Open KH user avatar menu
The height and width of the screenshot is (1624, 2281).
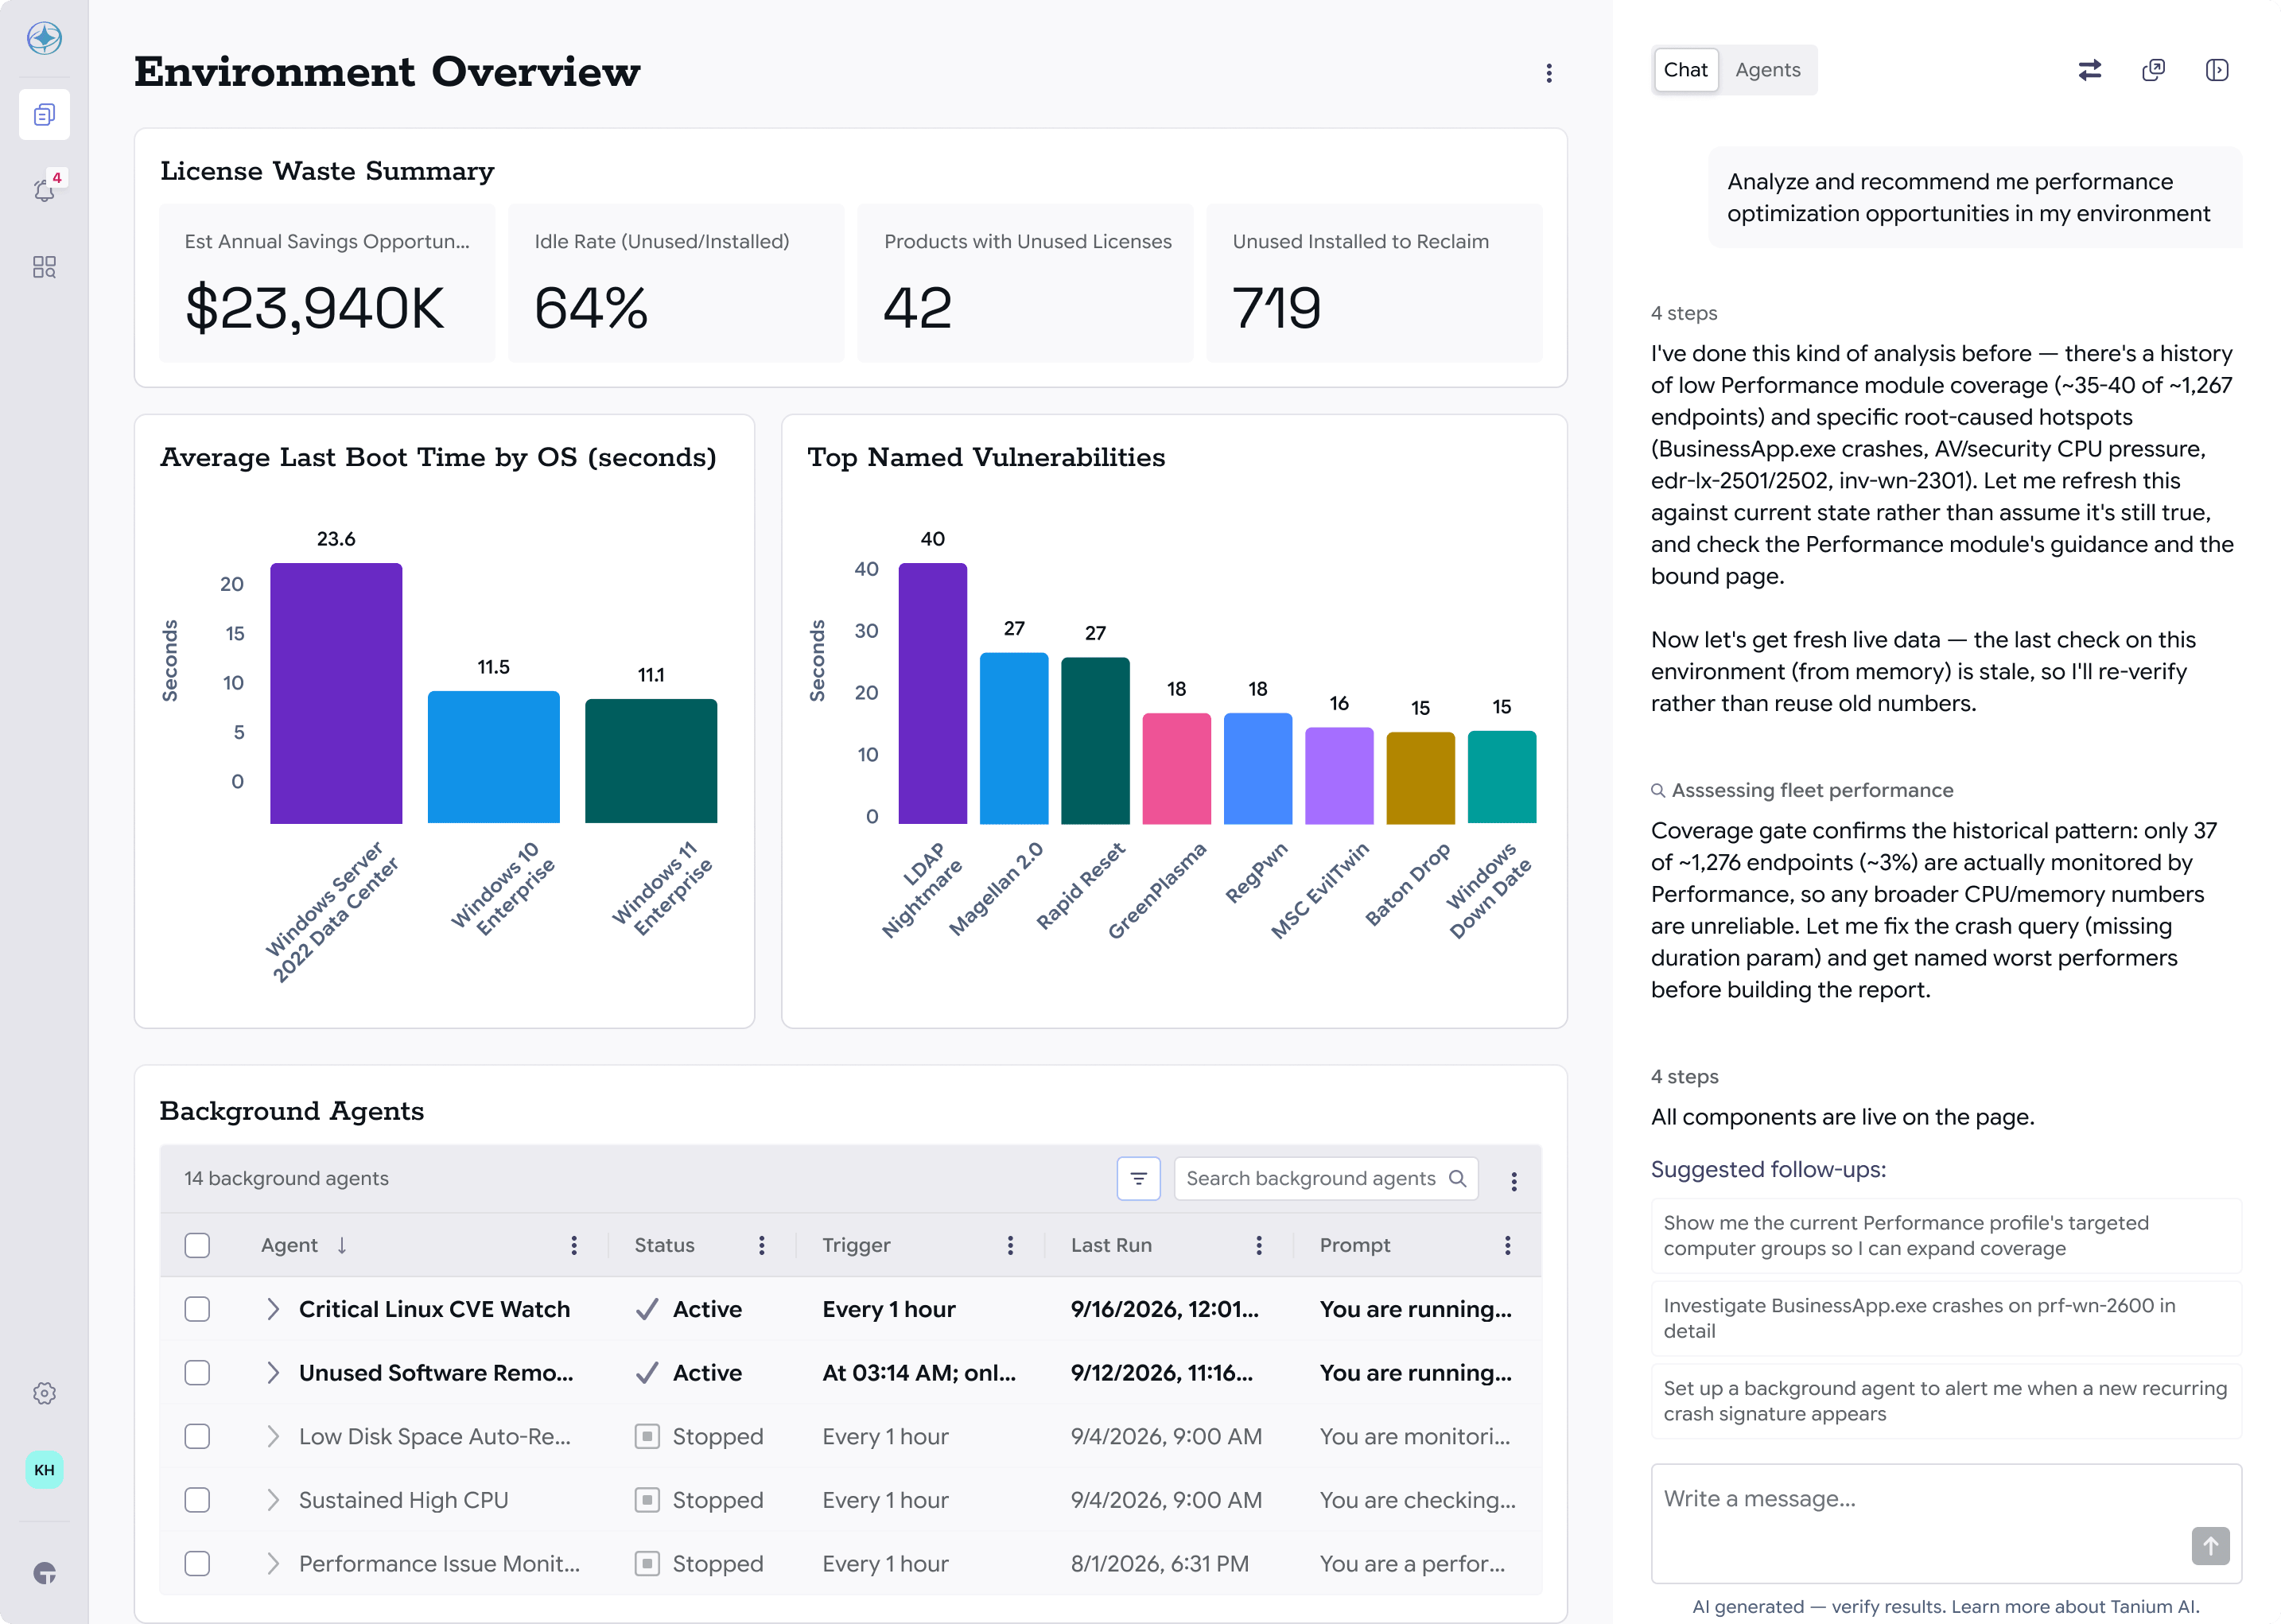pyautogui.click(x=44, y=1470)
